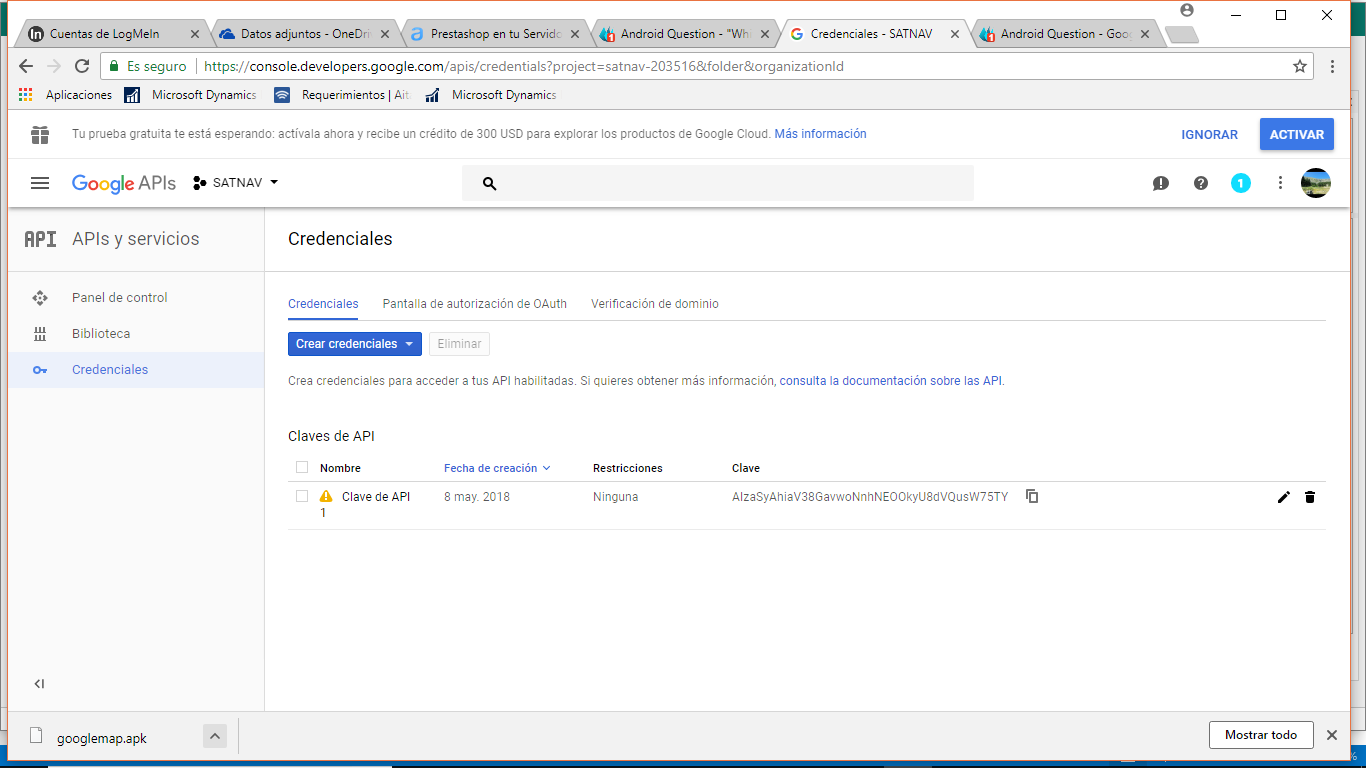Open consulta la documentación sobre las API link

click(891, 381)
